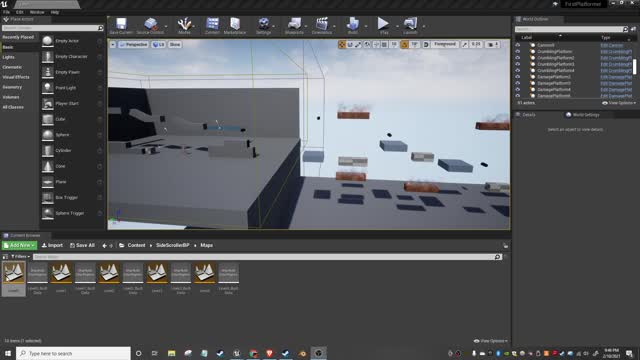Select the Cylinder primitive icon

(x=48, y=151)
